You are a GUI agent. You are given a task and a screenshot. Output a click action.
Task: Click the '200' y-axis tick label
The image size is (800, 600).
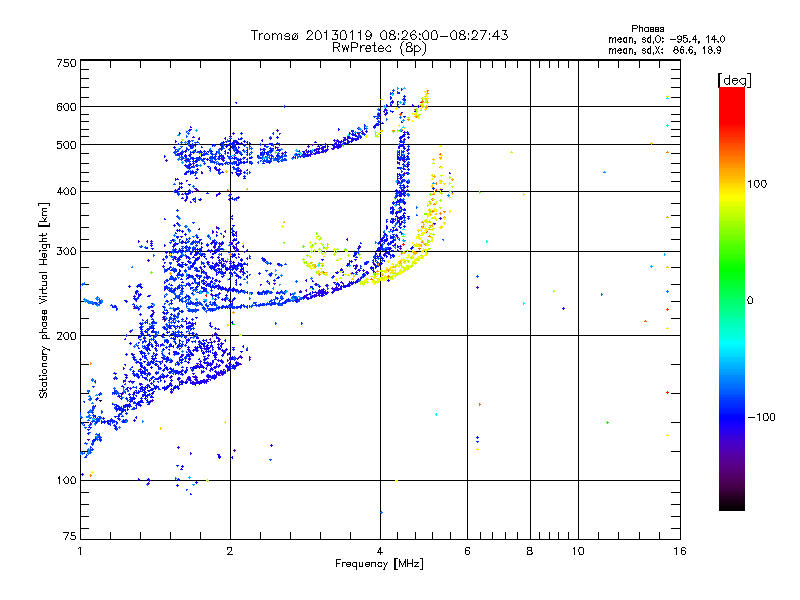66,336
